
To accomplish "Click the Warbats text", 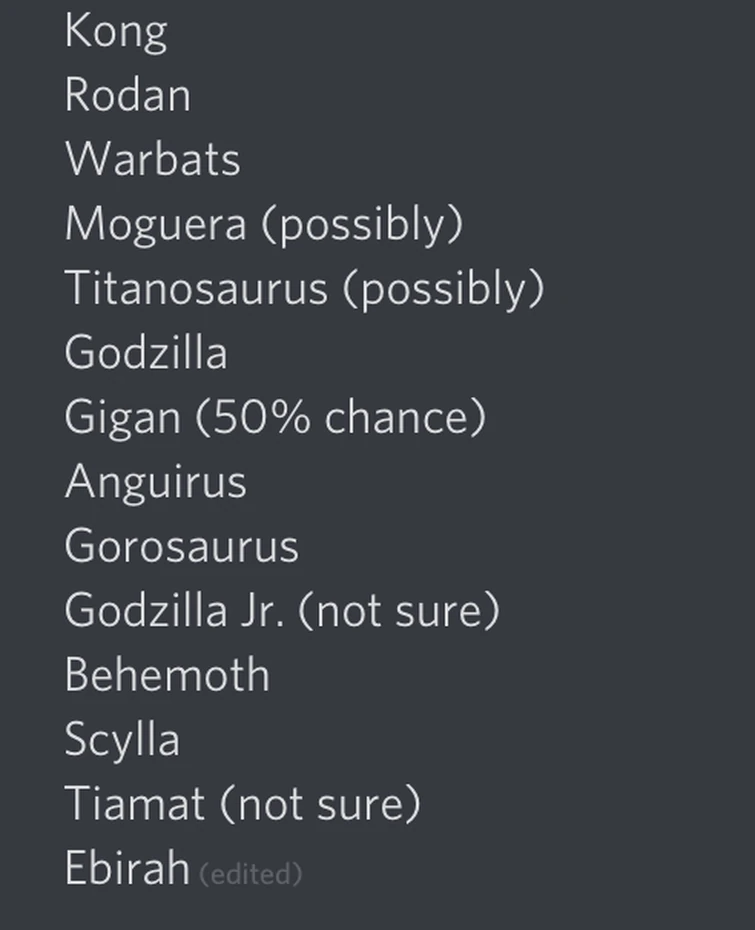I will click(153, 158).
